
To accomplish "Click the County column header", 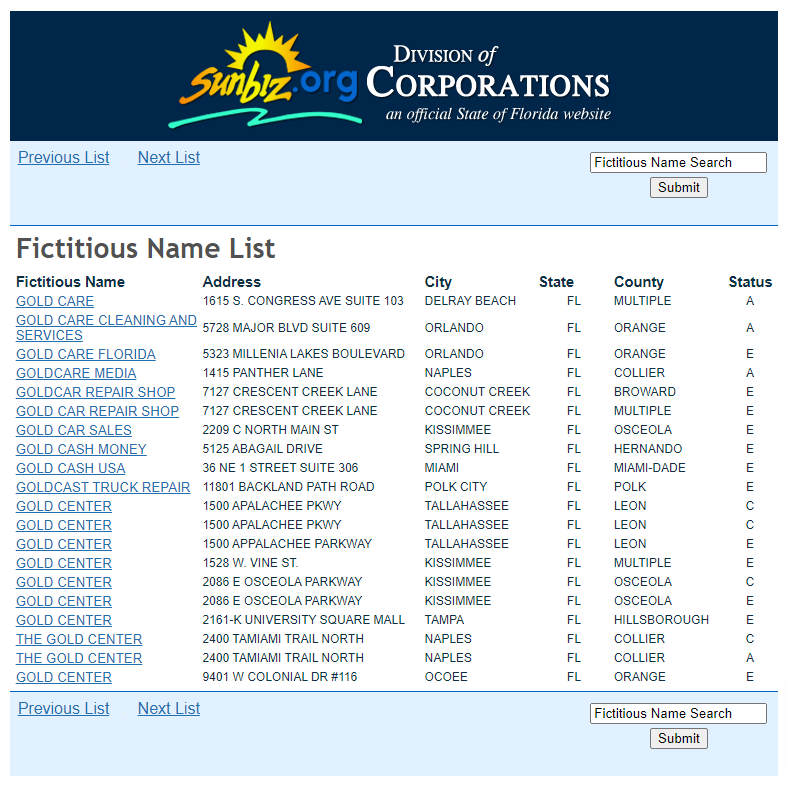I will point(639,282).
